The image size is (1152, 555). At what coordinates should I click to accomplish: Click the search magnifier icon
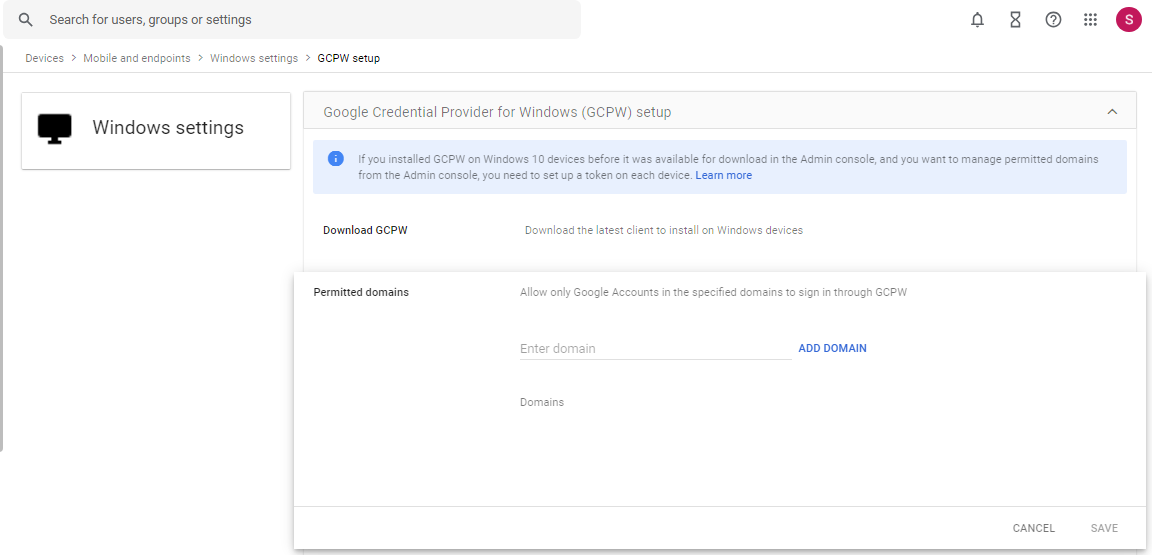coord(26,20)
